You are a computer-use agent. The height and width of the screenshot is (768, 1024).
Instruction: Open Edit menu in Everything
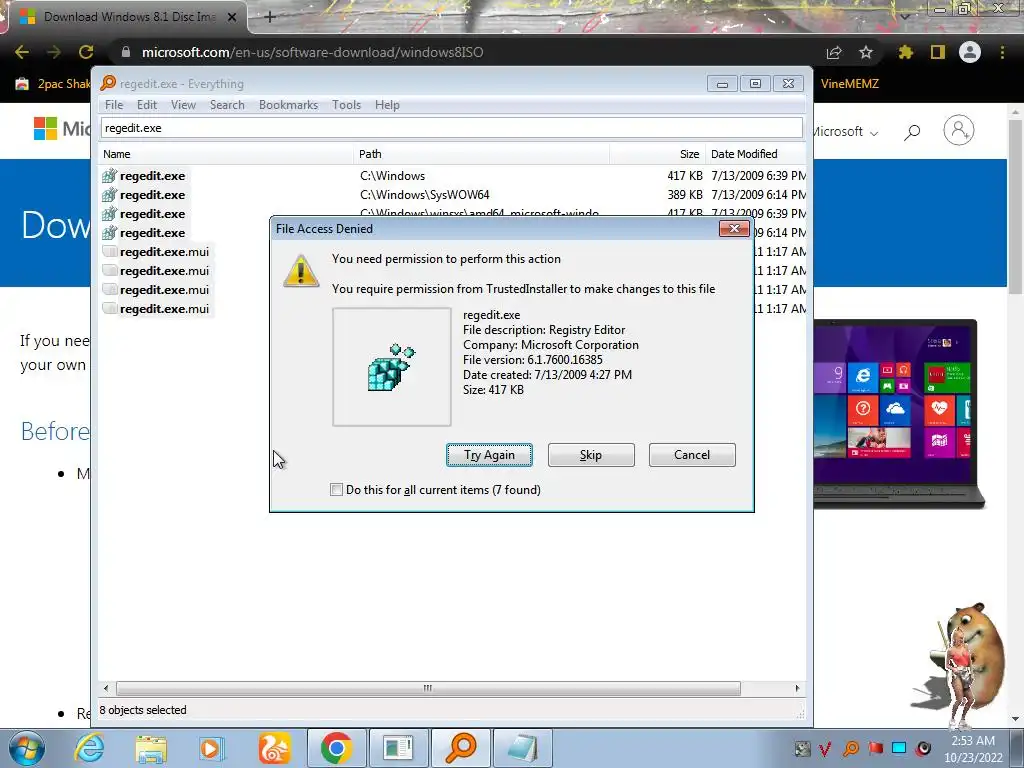[x=147, y=104]
